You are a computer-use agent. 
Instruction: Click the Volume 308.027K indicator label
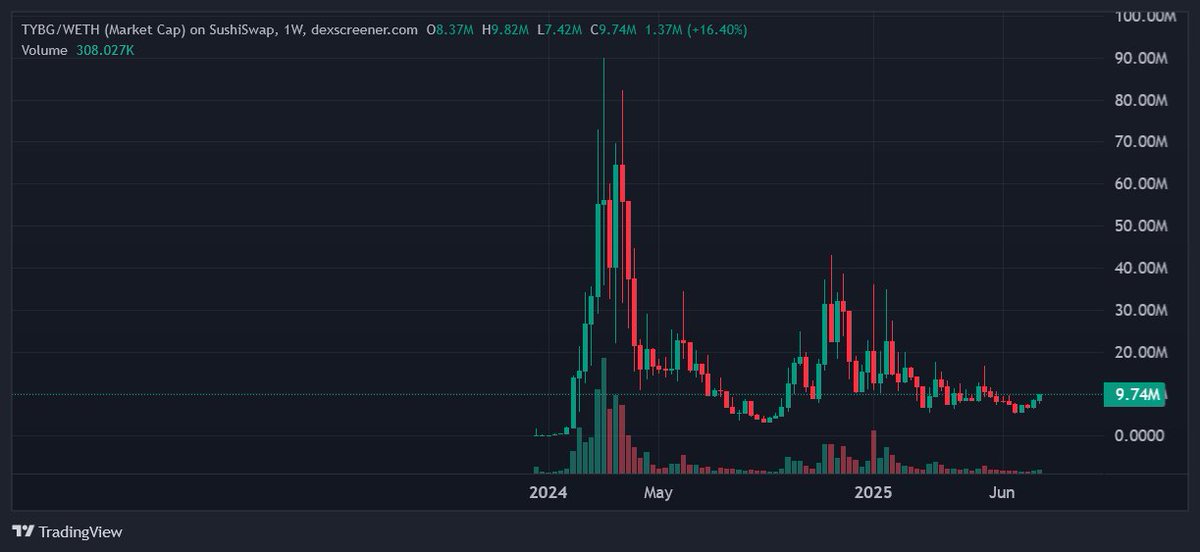tap(78, 50)
